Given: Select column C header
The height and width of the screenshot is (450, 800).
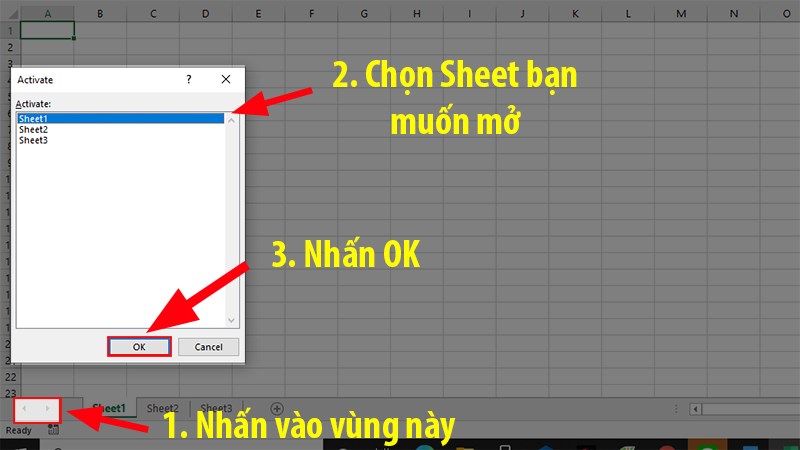Looking at the screenshot, I should click(x=153, y=14).
